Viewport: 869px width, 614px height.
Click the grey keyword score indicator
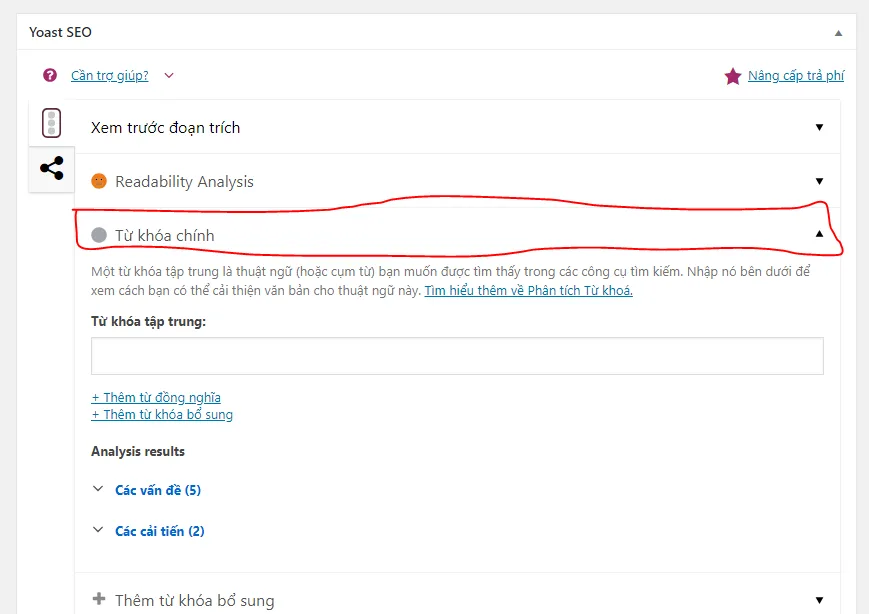(x=99, y=235)
